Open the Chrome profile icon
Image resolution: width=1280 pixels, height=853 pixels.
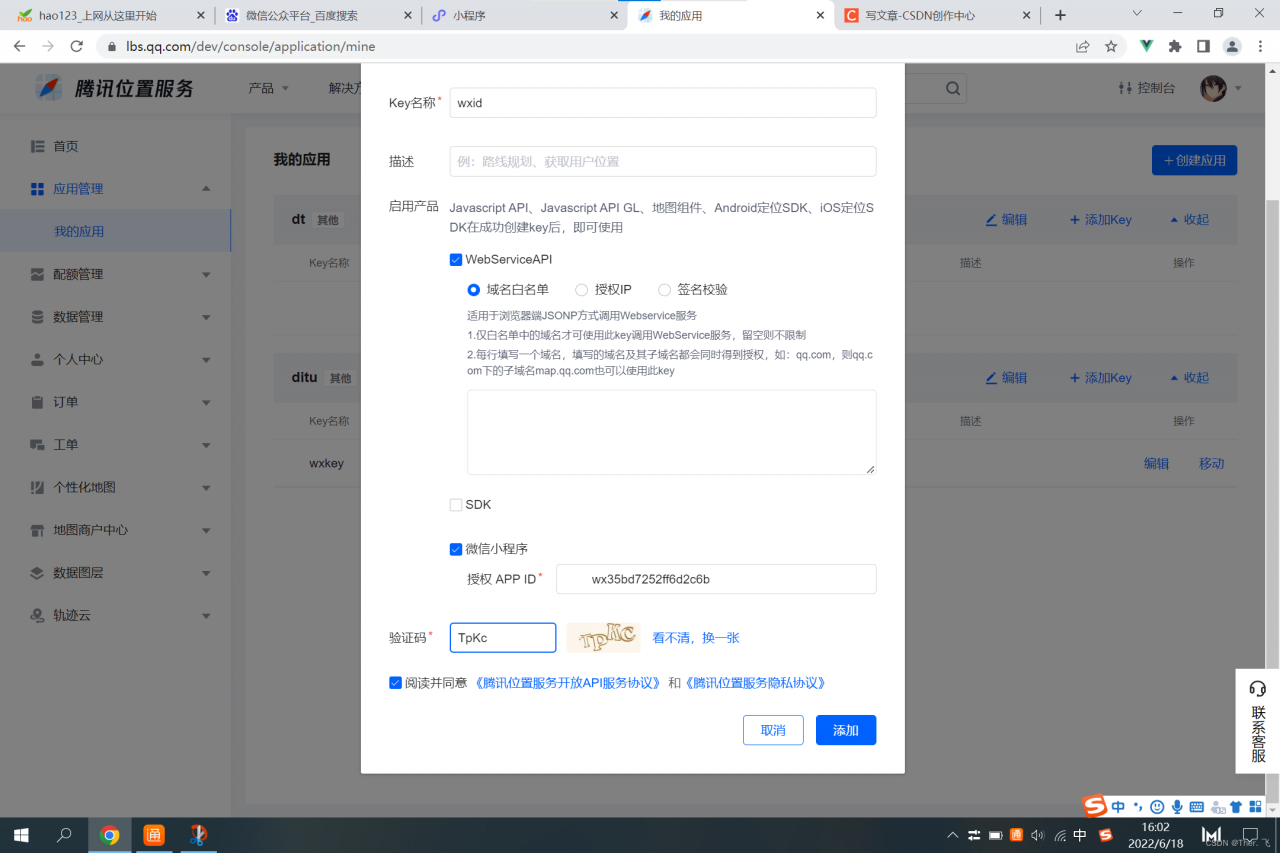click(x=1232, y=46)
